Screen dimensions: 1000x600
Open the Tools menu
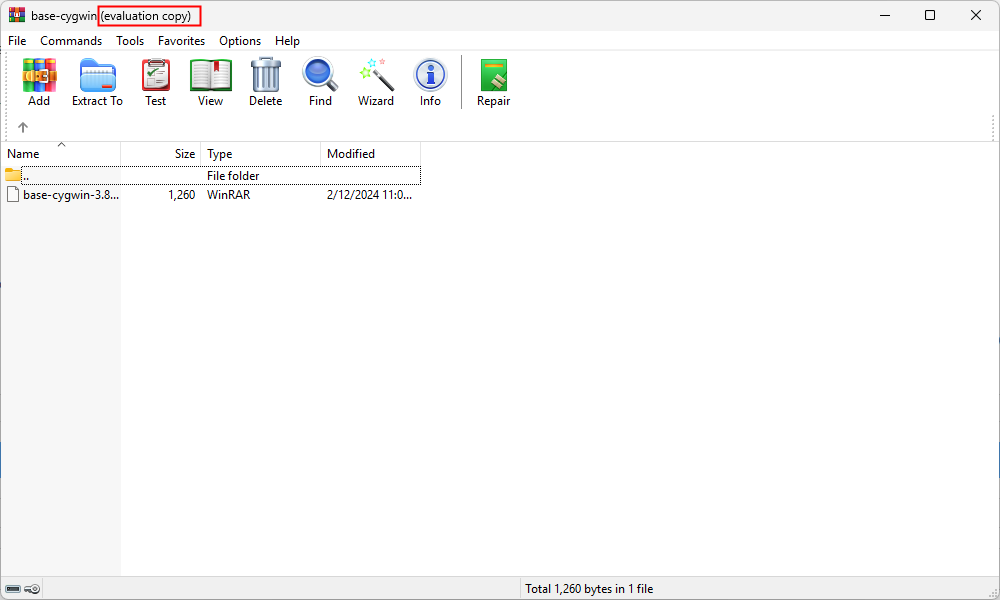click(130, 41)
